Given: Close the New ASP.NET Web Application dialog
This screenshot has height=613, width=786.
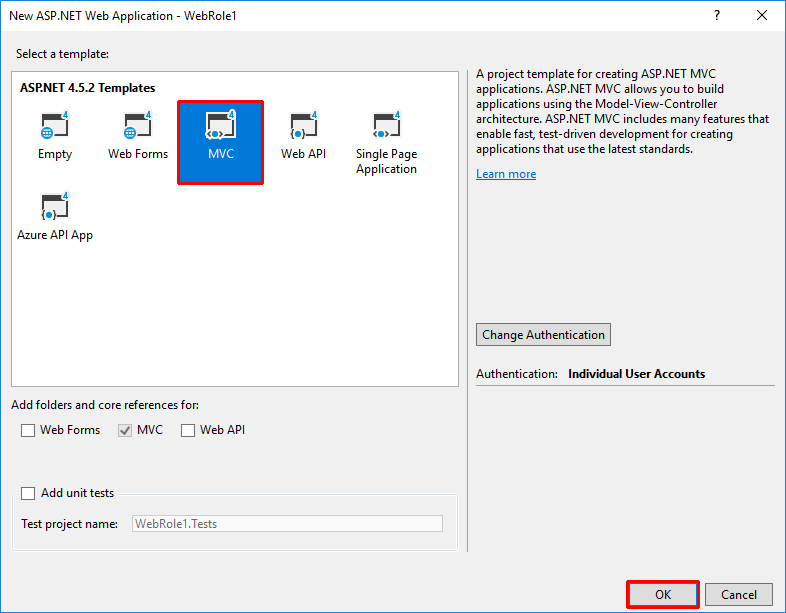Looking at the screenshot, I should pos(762,16).
